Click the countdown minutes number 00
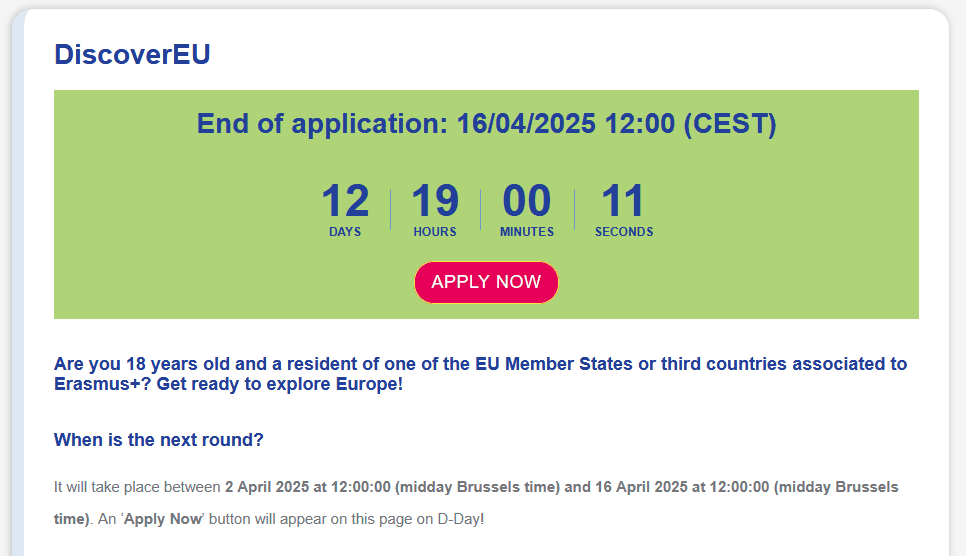This screenshot has height=556, width=966. [x=526, y=202]
